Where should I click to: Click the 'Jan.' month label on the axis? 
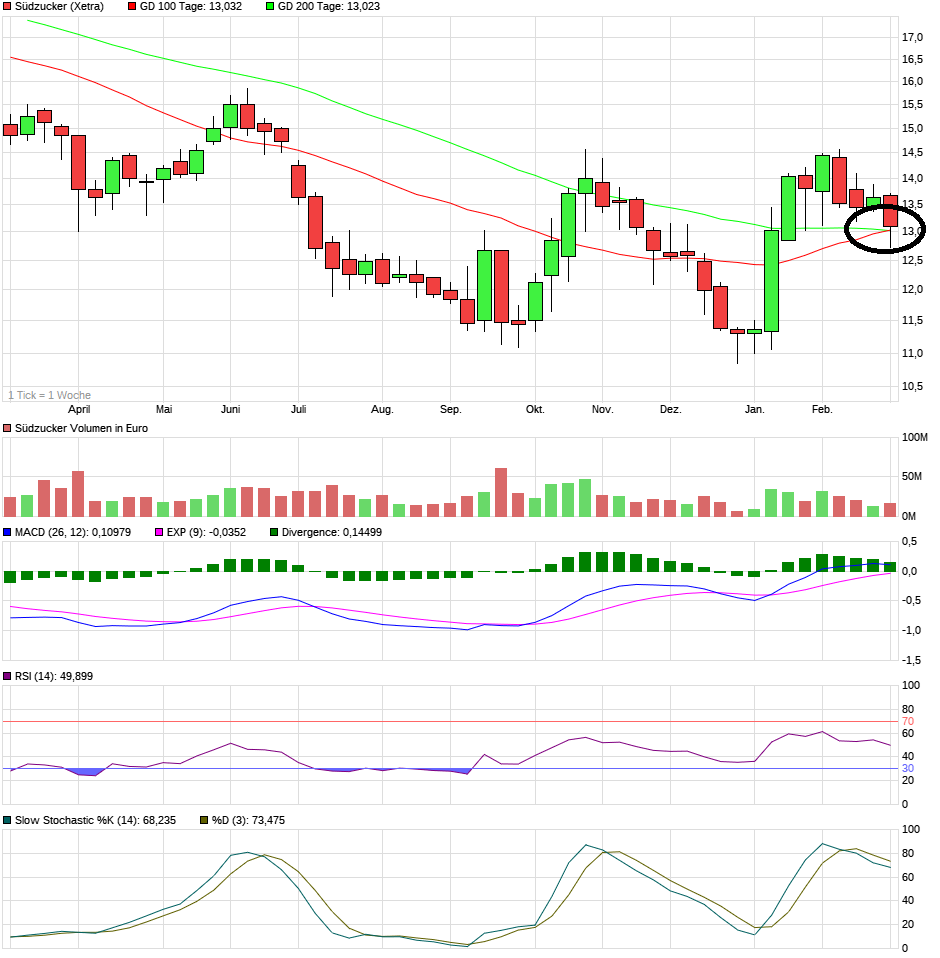754,409
